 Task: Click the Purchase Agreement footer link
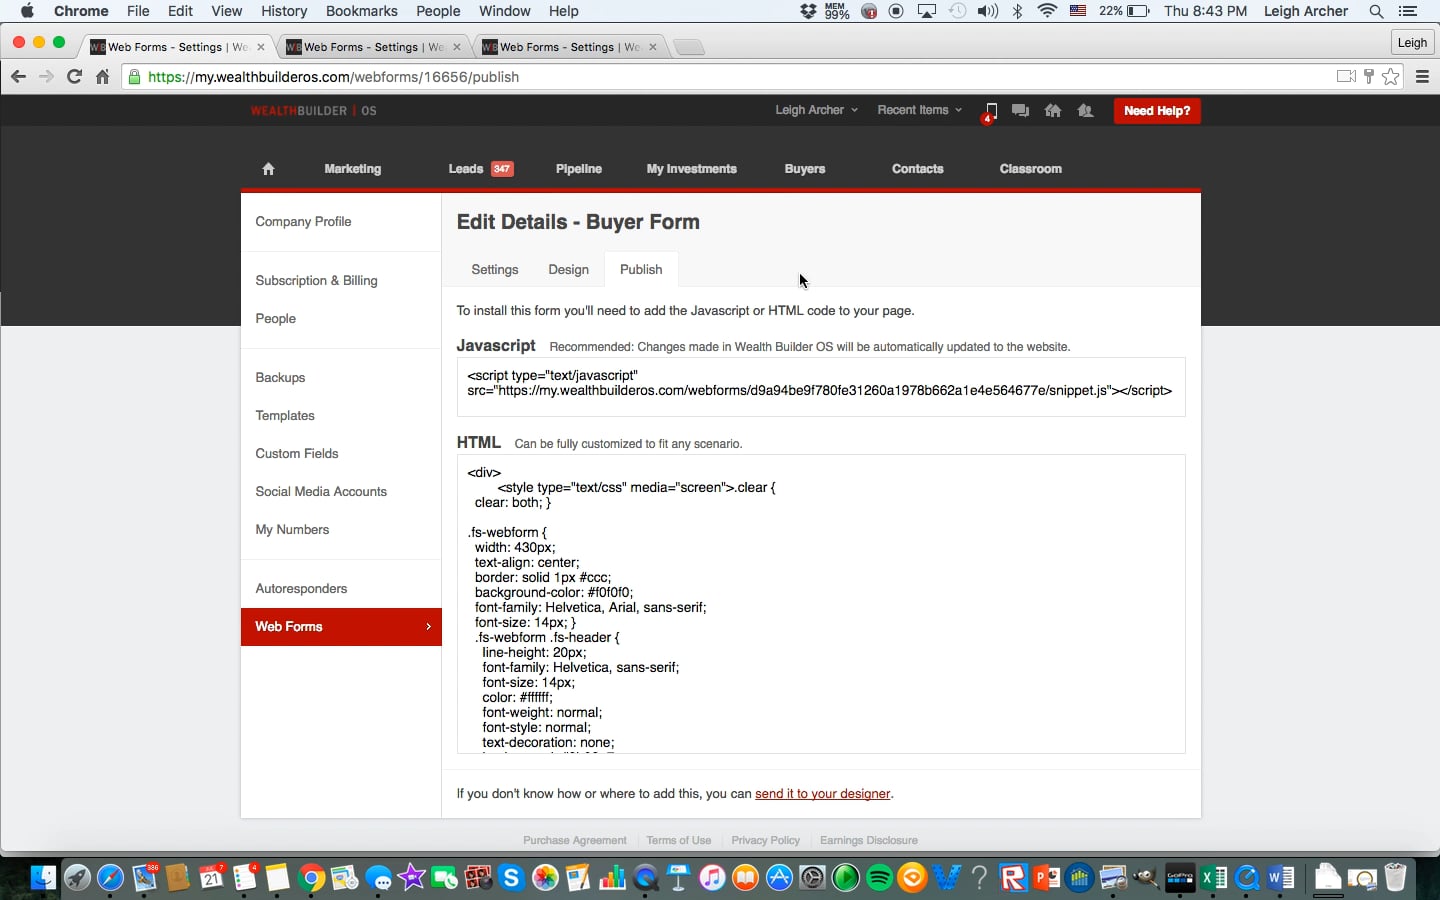(x=575, y=841)
